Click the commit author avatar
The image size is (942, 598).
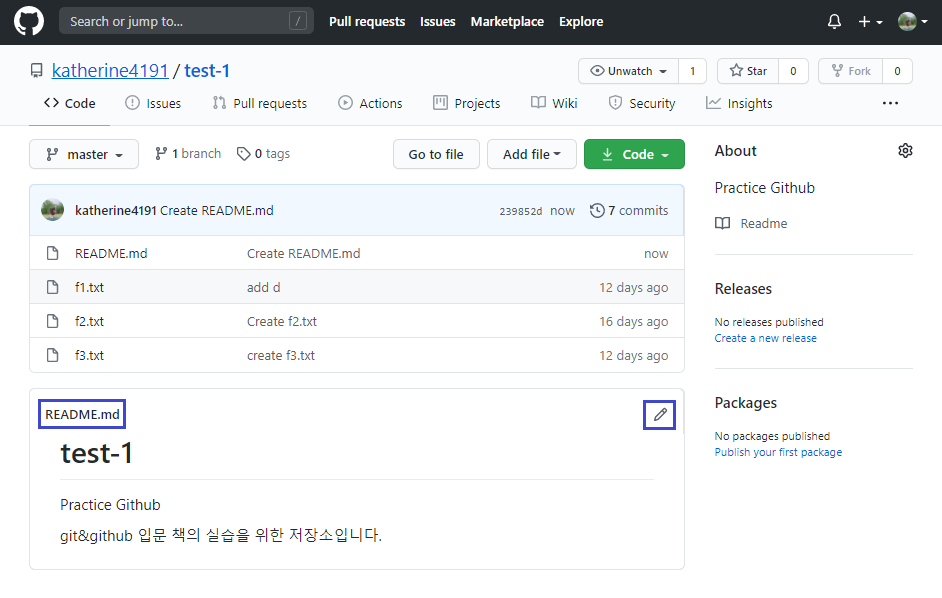[53, 210]
